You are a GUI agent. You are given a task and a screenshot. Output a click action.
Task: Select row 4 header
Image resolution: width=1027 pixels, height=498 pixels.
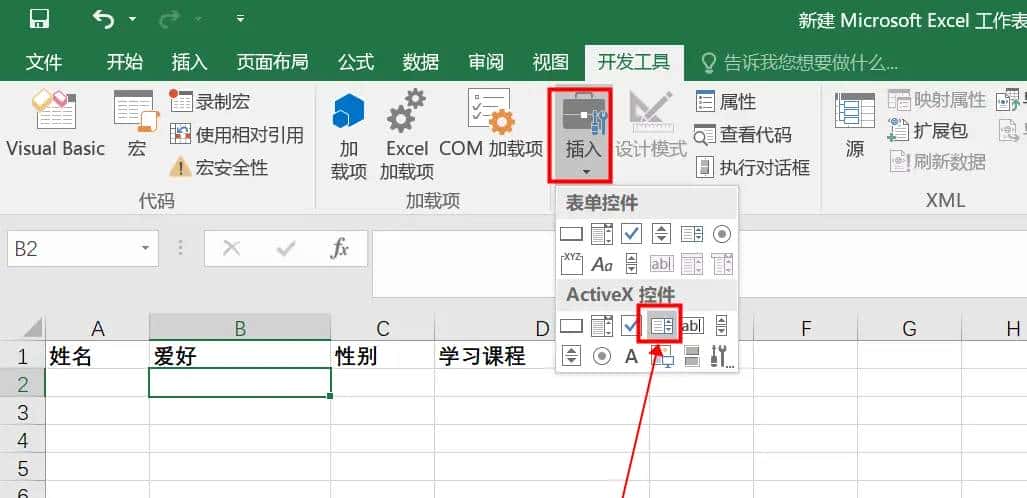23,440
